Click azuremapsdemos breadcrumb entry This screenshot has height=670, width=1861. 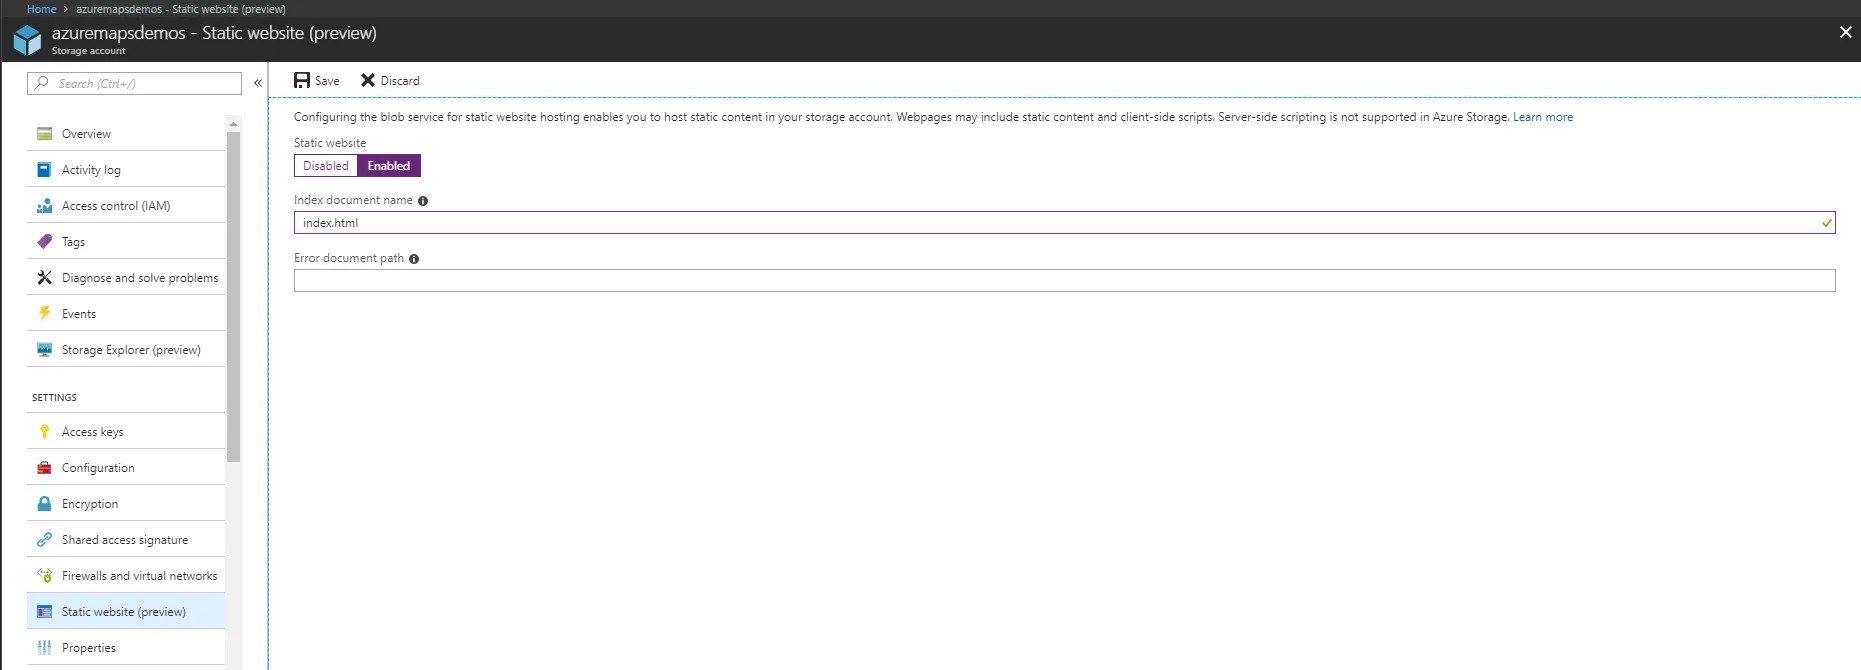click(181, 9)
